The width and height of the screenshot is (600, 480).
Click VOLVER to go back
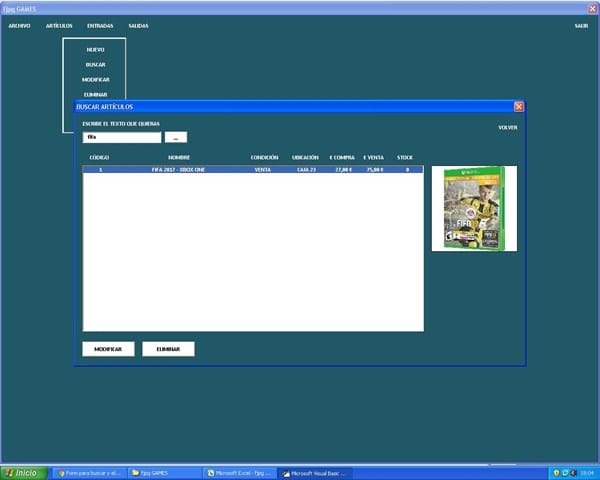(507, 128)
